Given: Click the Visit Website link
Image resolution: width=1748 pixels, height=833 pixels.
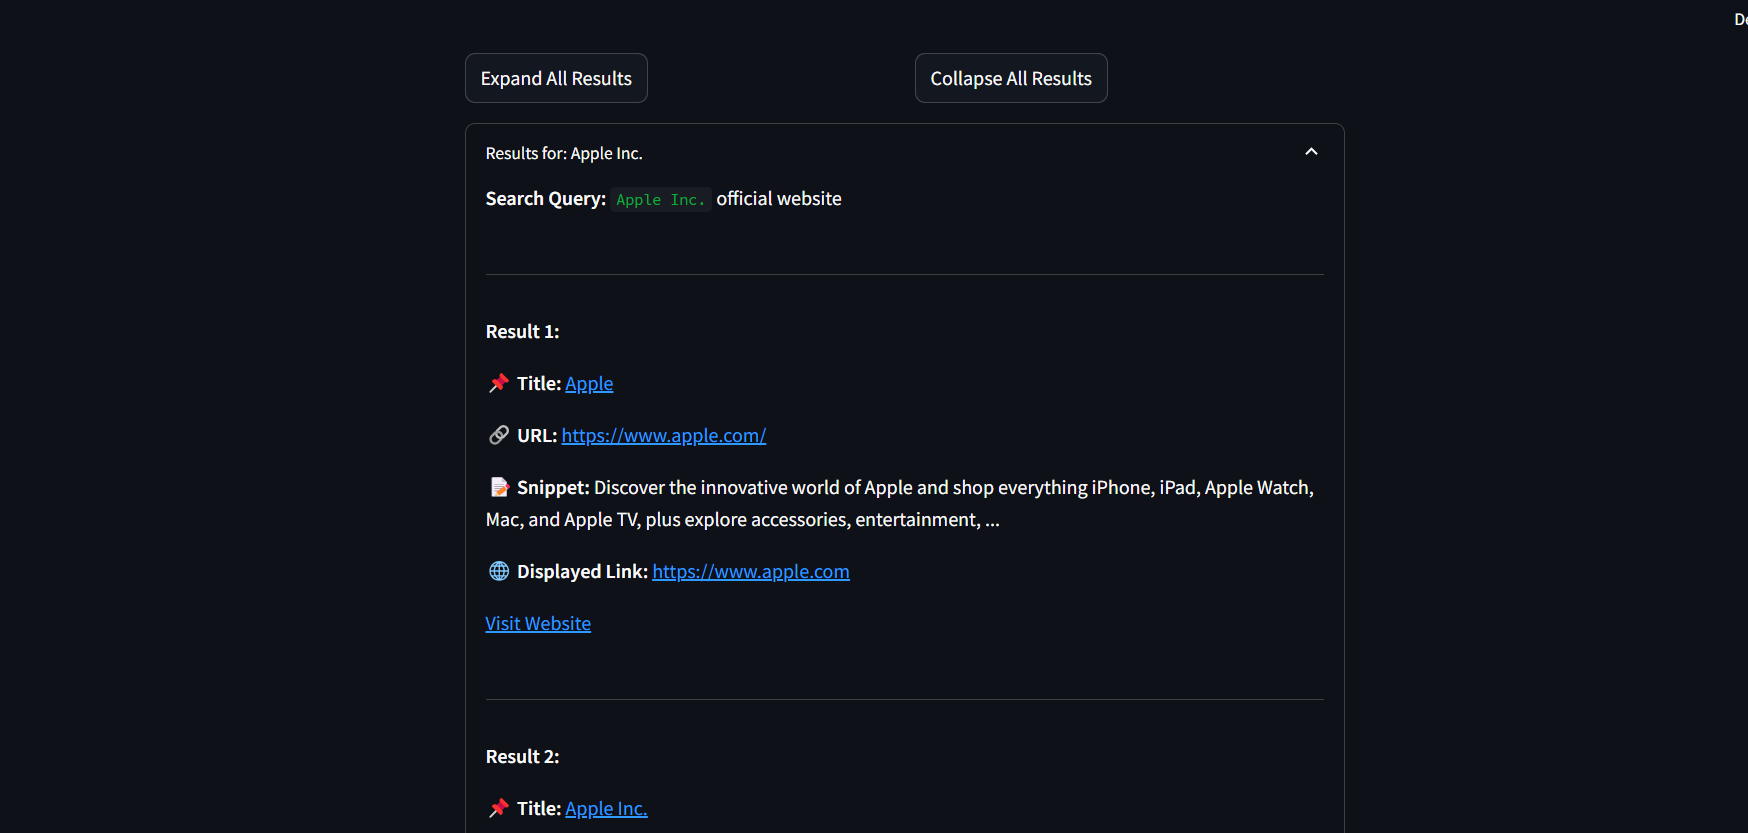Looking at the screenshot, I should (x=538, y=623).
